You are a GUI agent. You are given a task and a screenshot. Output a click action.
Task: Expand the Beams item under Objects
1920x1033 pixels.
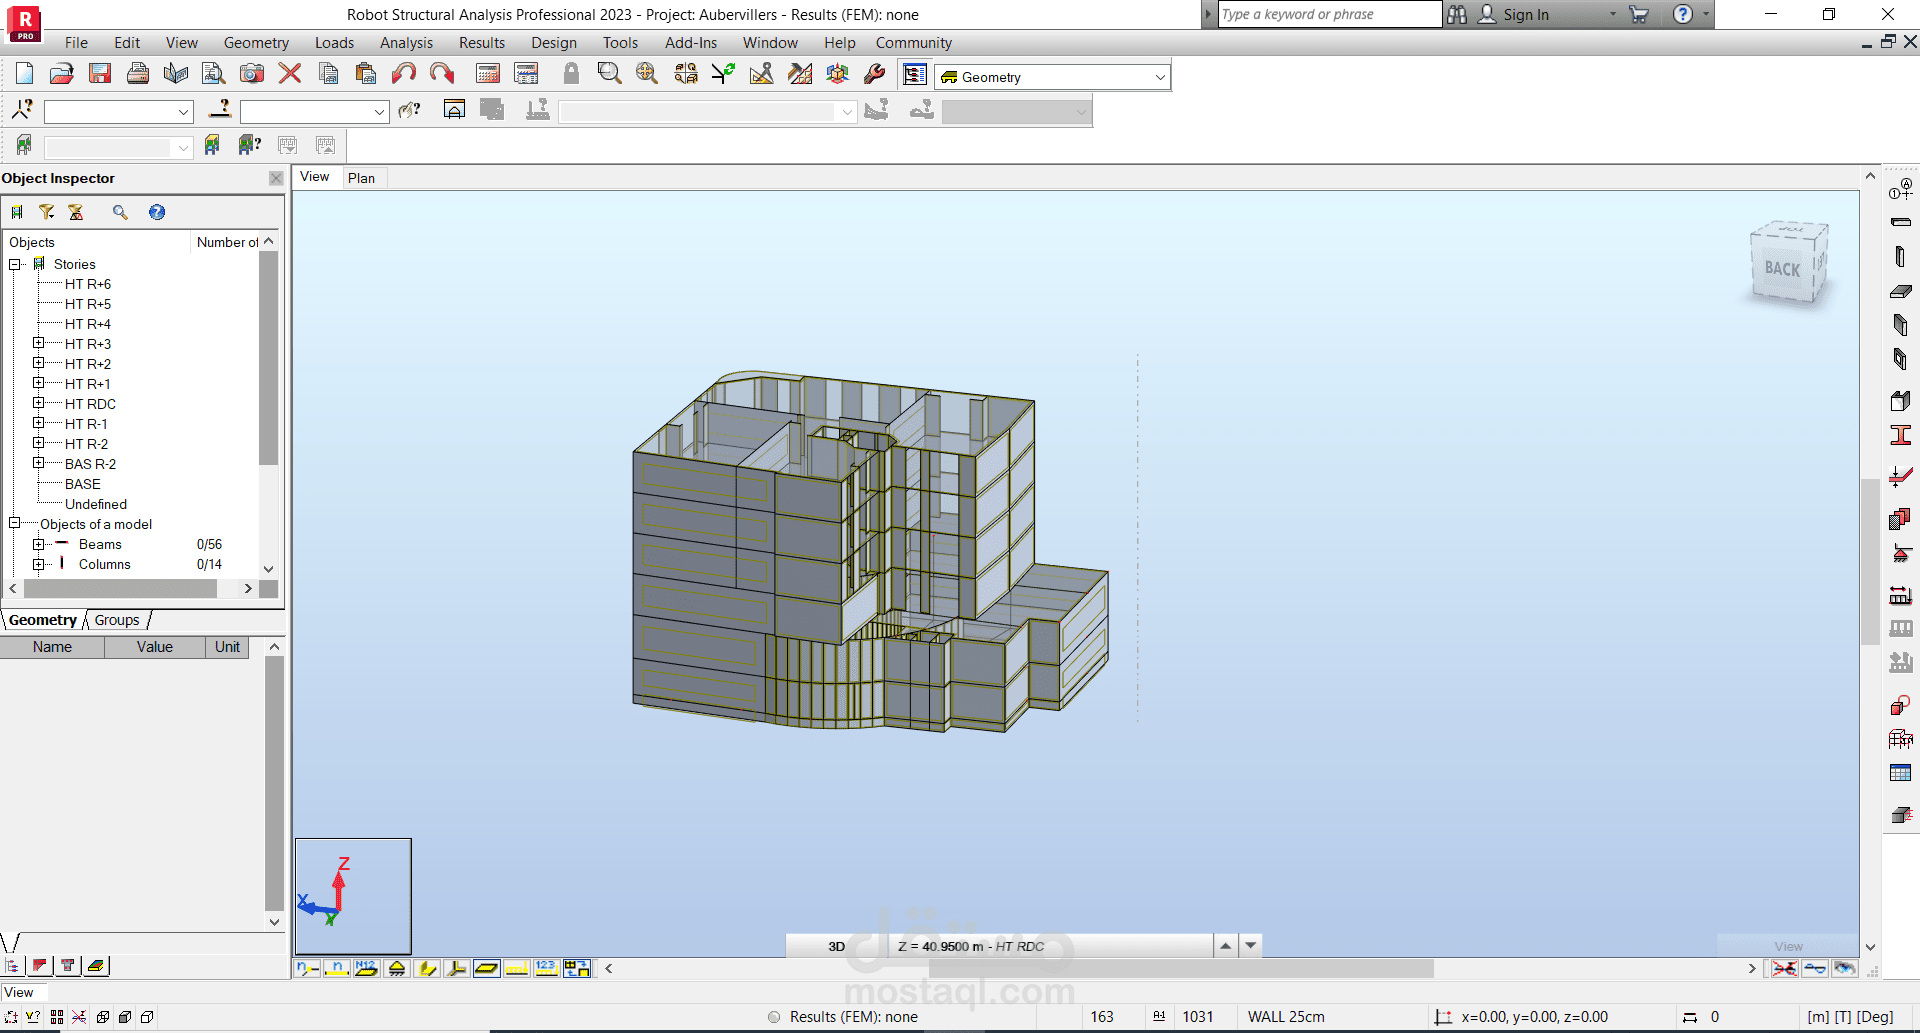40,544
